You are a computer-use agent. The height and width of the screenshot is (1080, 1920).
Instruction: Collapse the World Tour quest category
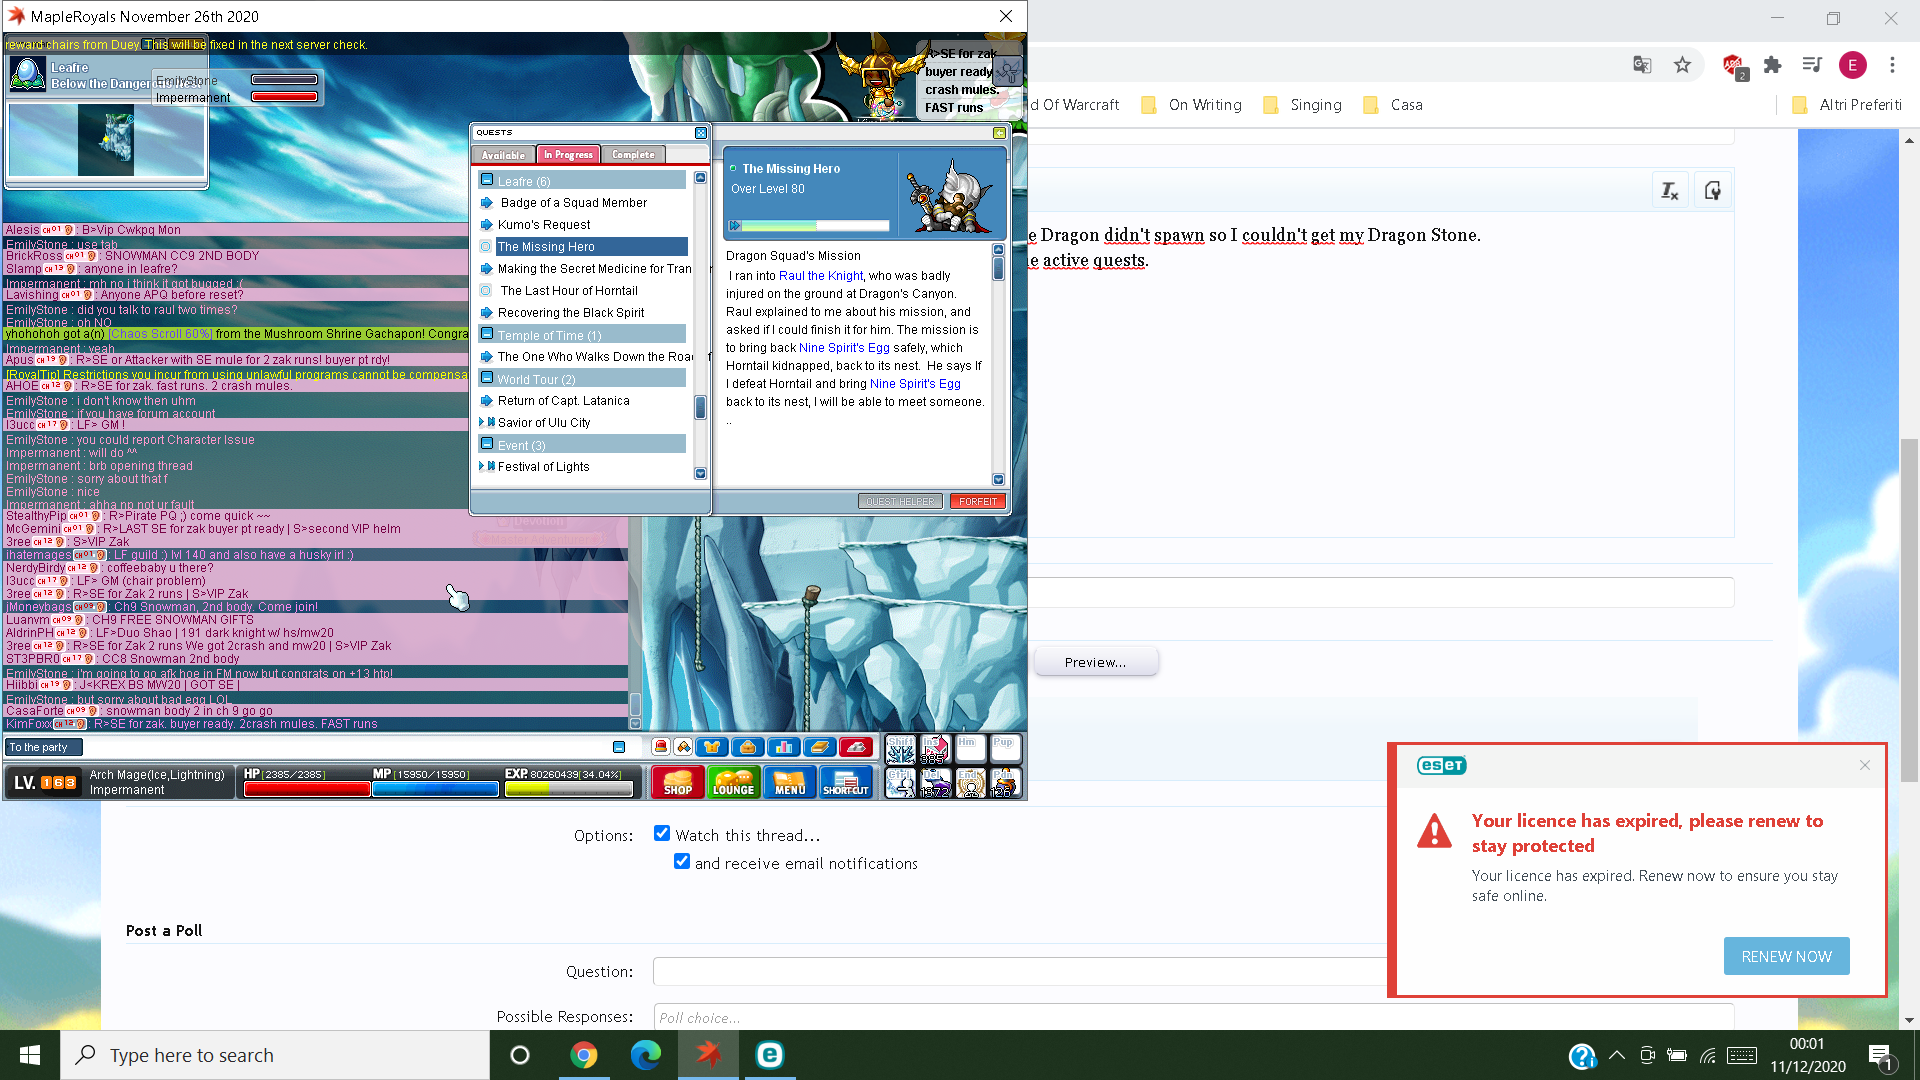pyautogui.click(x=487, y=378)
